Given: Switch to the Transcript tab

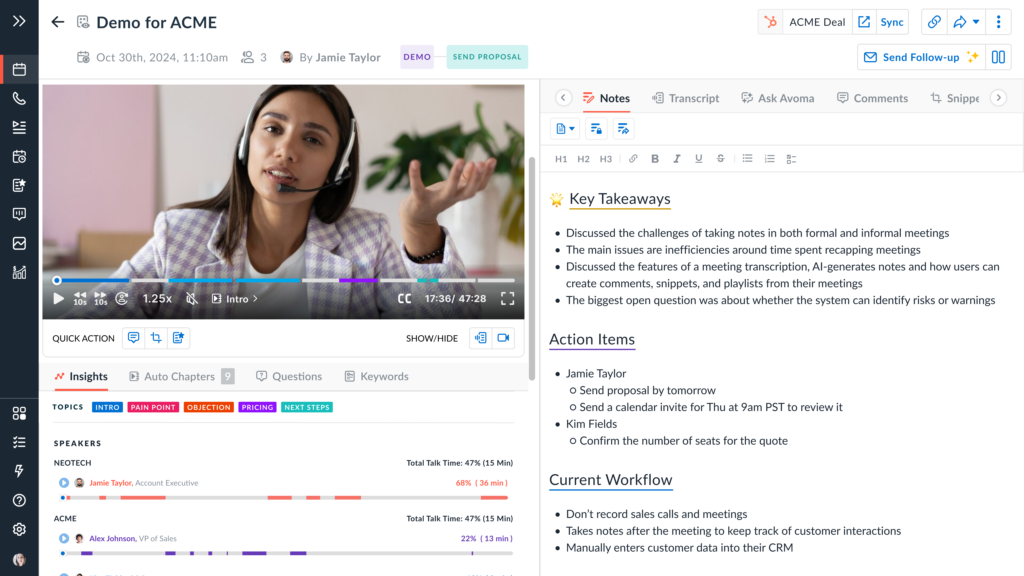Looking at the screenshot, I should [689, 98].
